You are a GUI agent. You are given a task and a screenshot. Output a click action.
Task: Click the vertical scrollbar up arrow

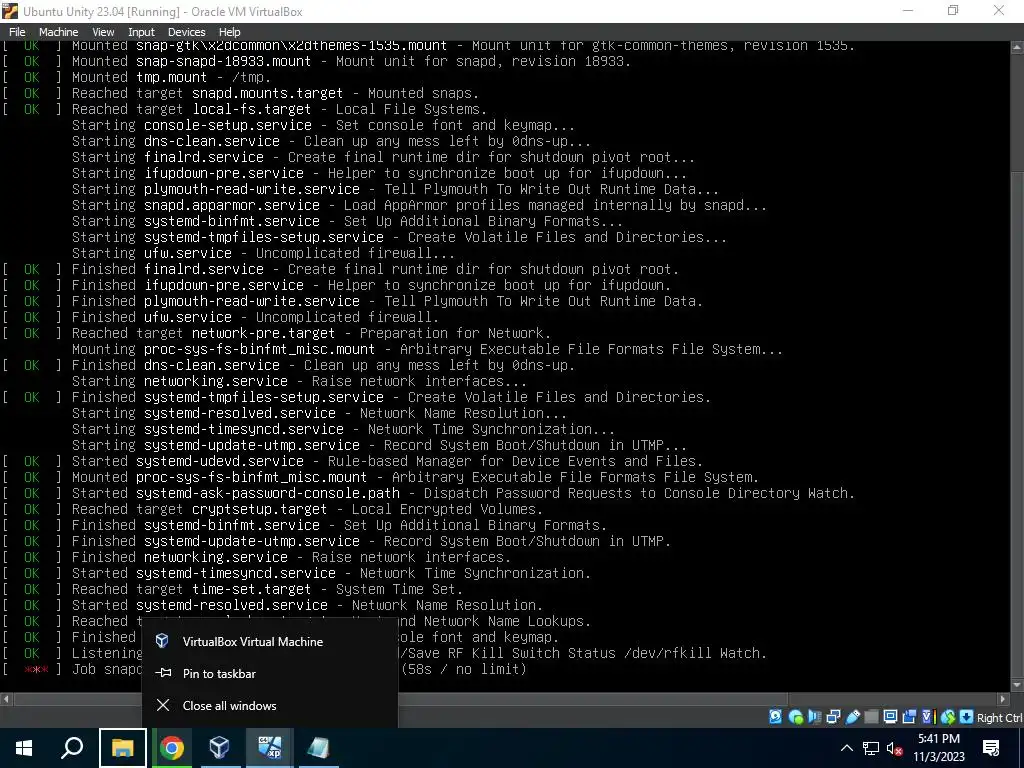coord(1017,47)
